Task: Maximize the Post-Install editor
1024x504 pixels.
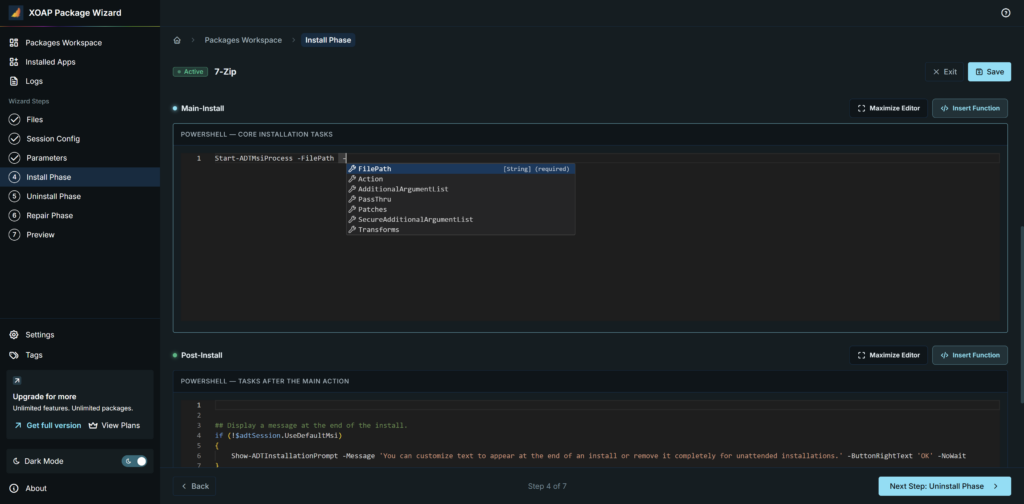Action: click(x=888, y=355)
